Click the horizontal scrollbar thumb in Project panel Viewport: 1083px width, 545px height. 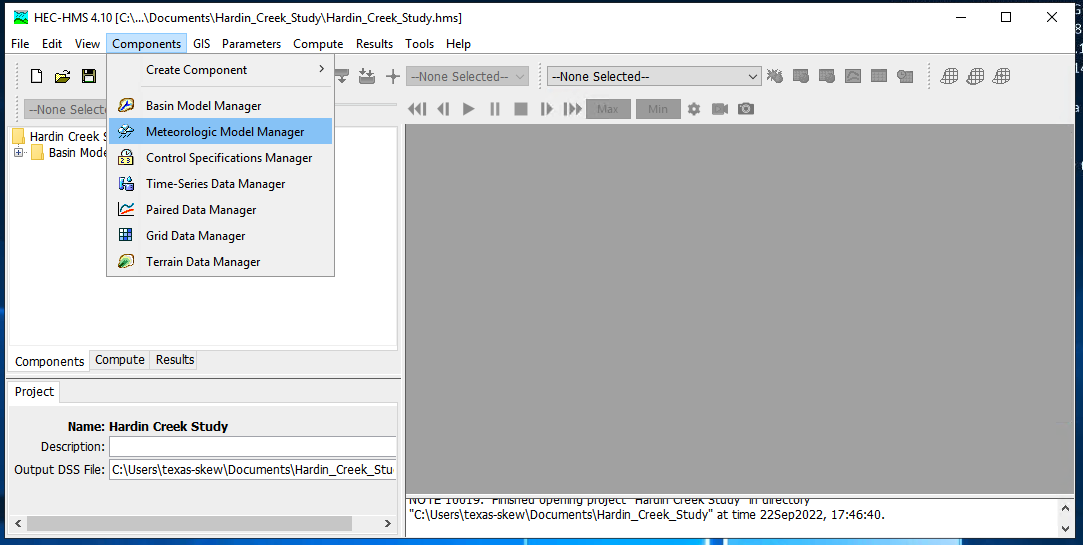click(x=189, y=524)
